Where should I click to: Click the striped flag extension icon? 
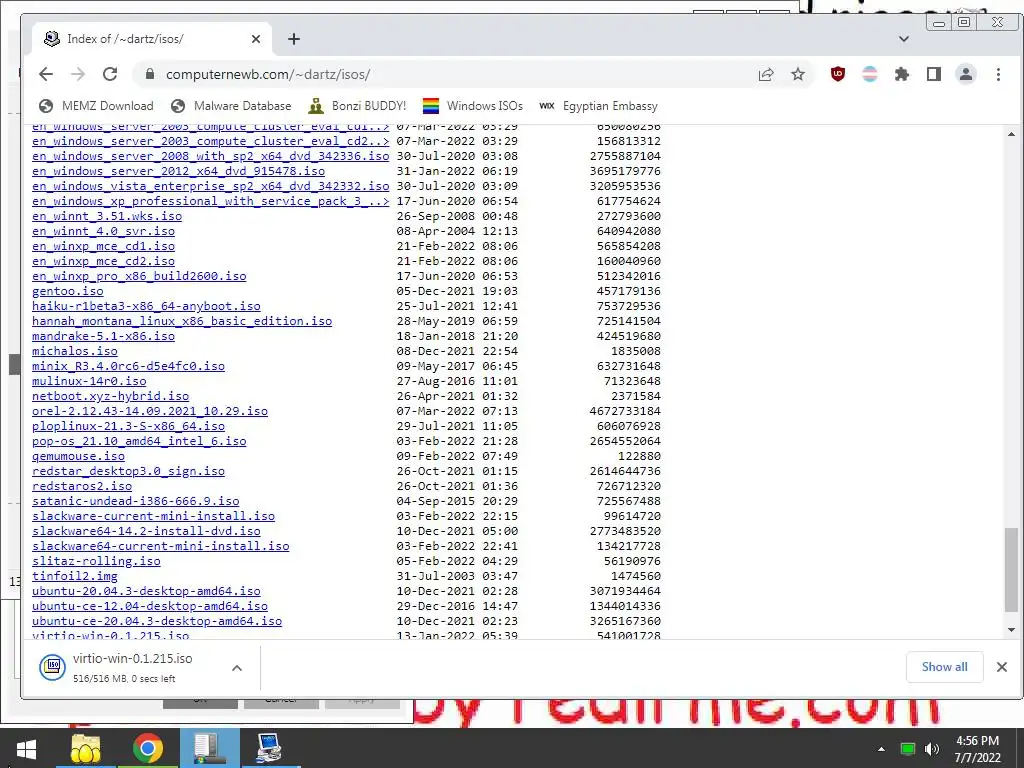click(x=870, y=74)
